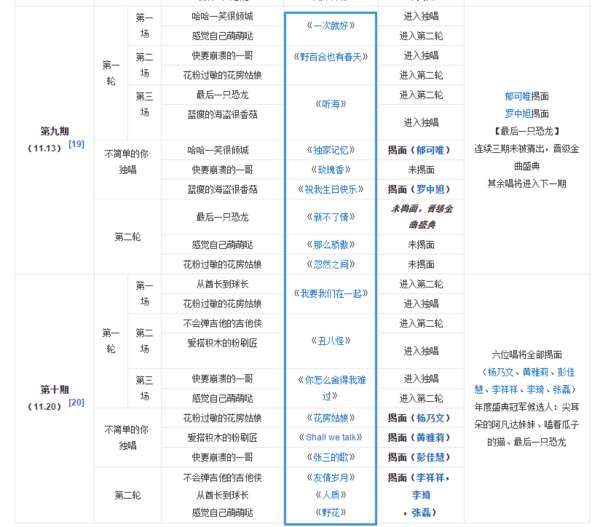Viewport: 600px width, 527px height.
Task: Select the 第十期 episode heading
Action: click(x=55, y=390)
